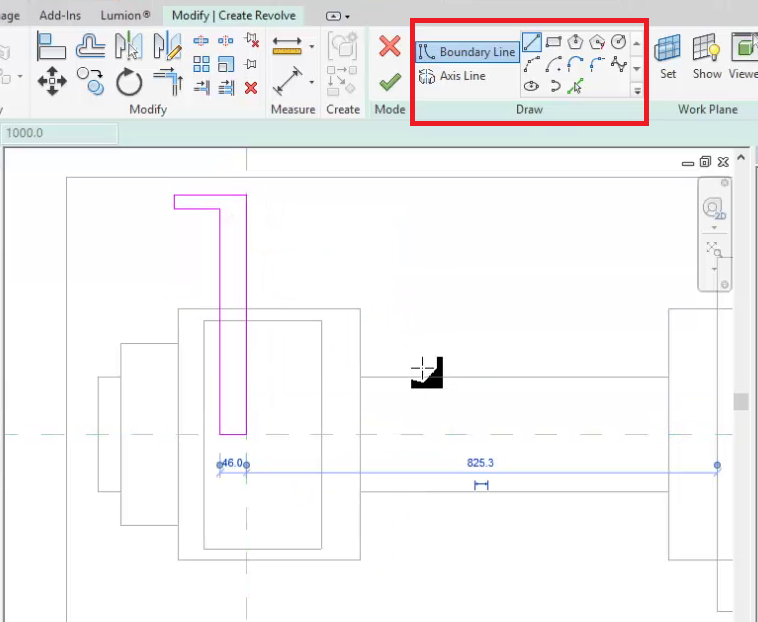Select the Modify | Create Revolve tab
The height and width of the screenshot is (622, 758).
pyautogui.click(x=234, y=15)
